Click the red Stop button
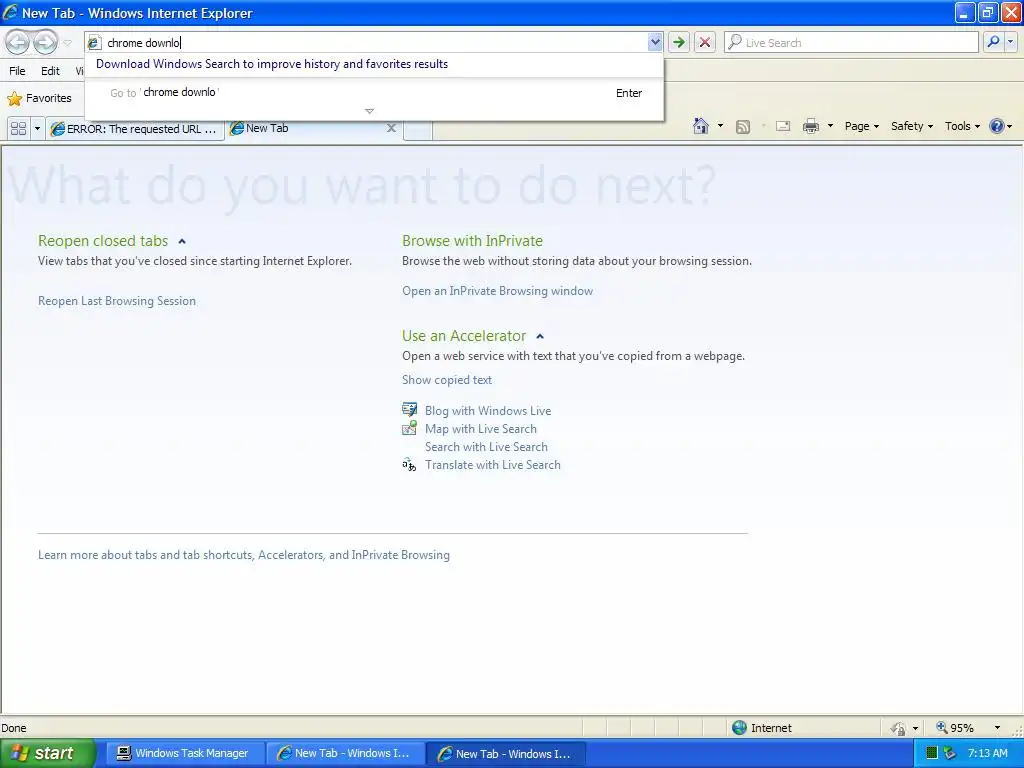1024x768 pixels. pos(705,42)
